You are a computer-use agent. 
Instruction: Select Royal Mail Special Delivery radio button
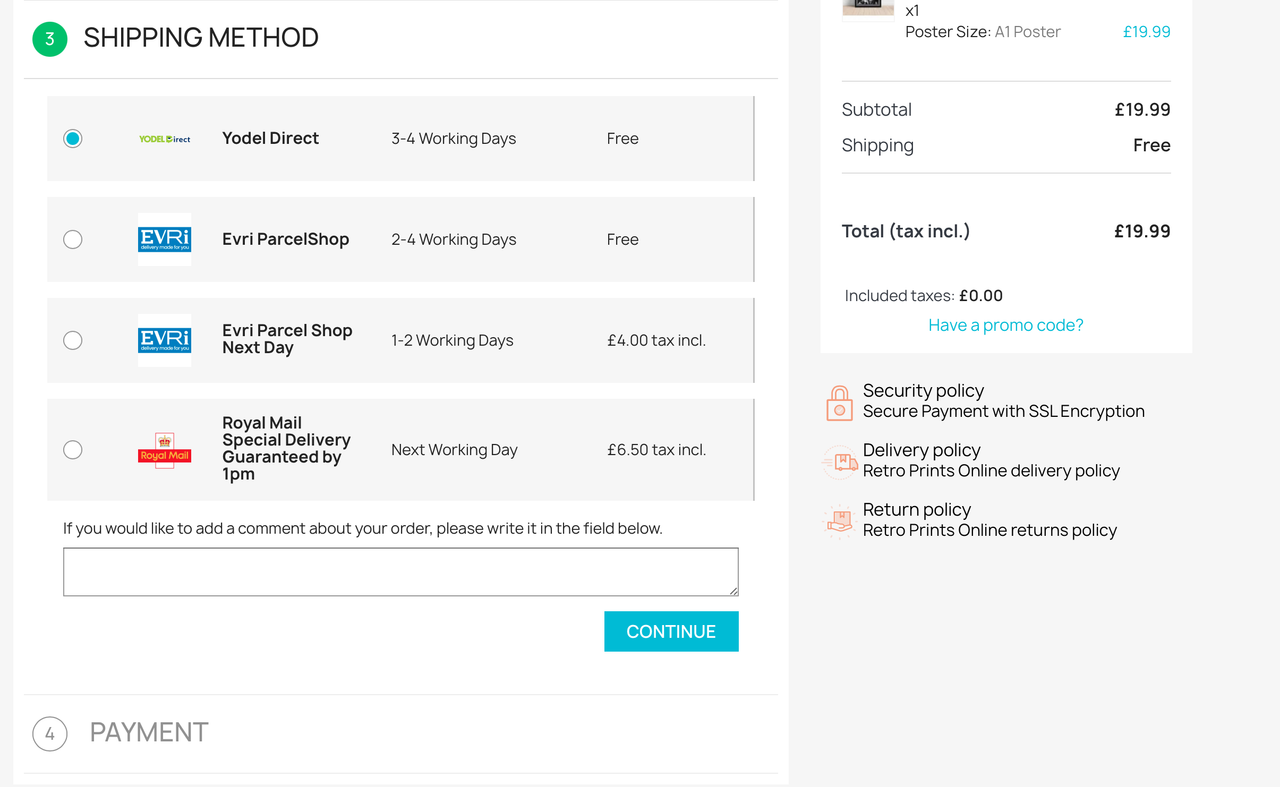[73, 450]
